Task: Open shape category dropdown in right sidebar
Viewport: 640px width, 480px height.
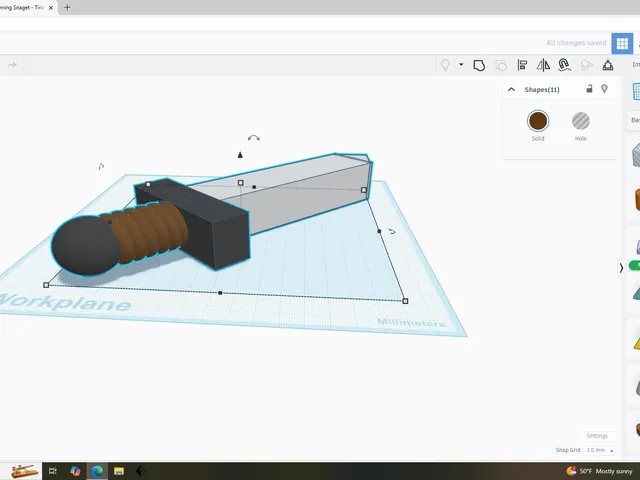Action: 635,120
